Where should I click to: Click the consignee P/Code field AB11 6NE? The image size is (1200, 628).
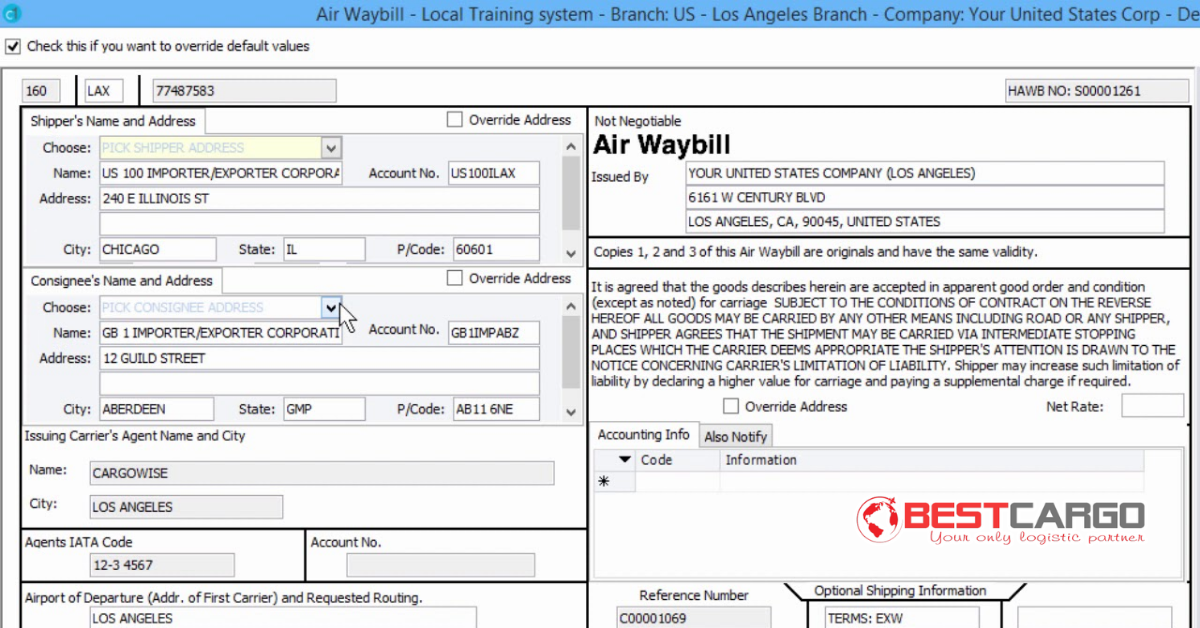[495, 409]
